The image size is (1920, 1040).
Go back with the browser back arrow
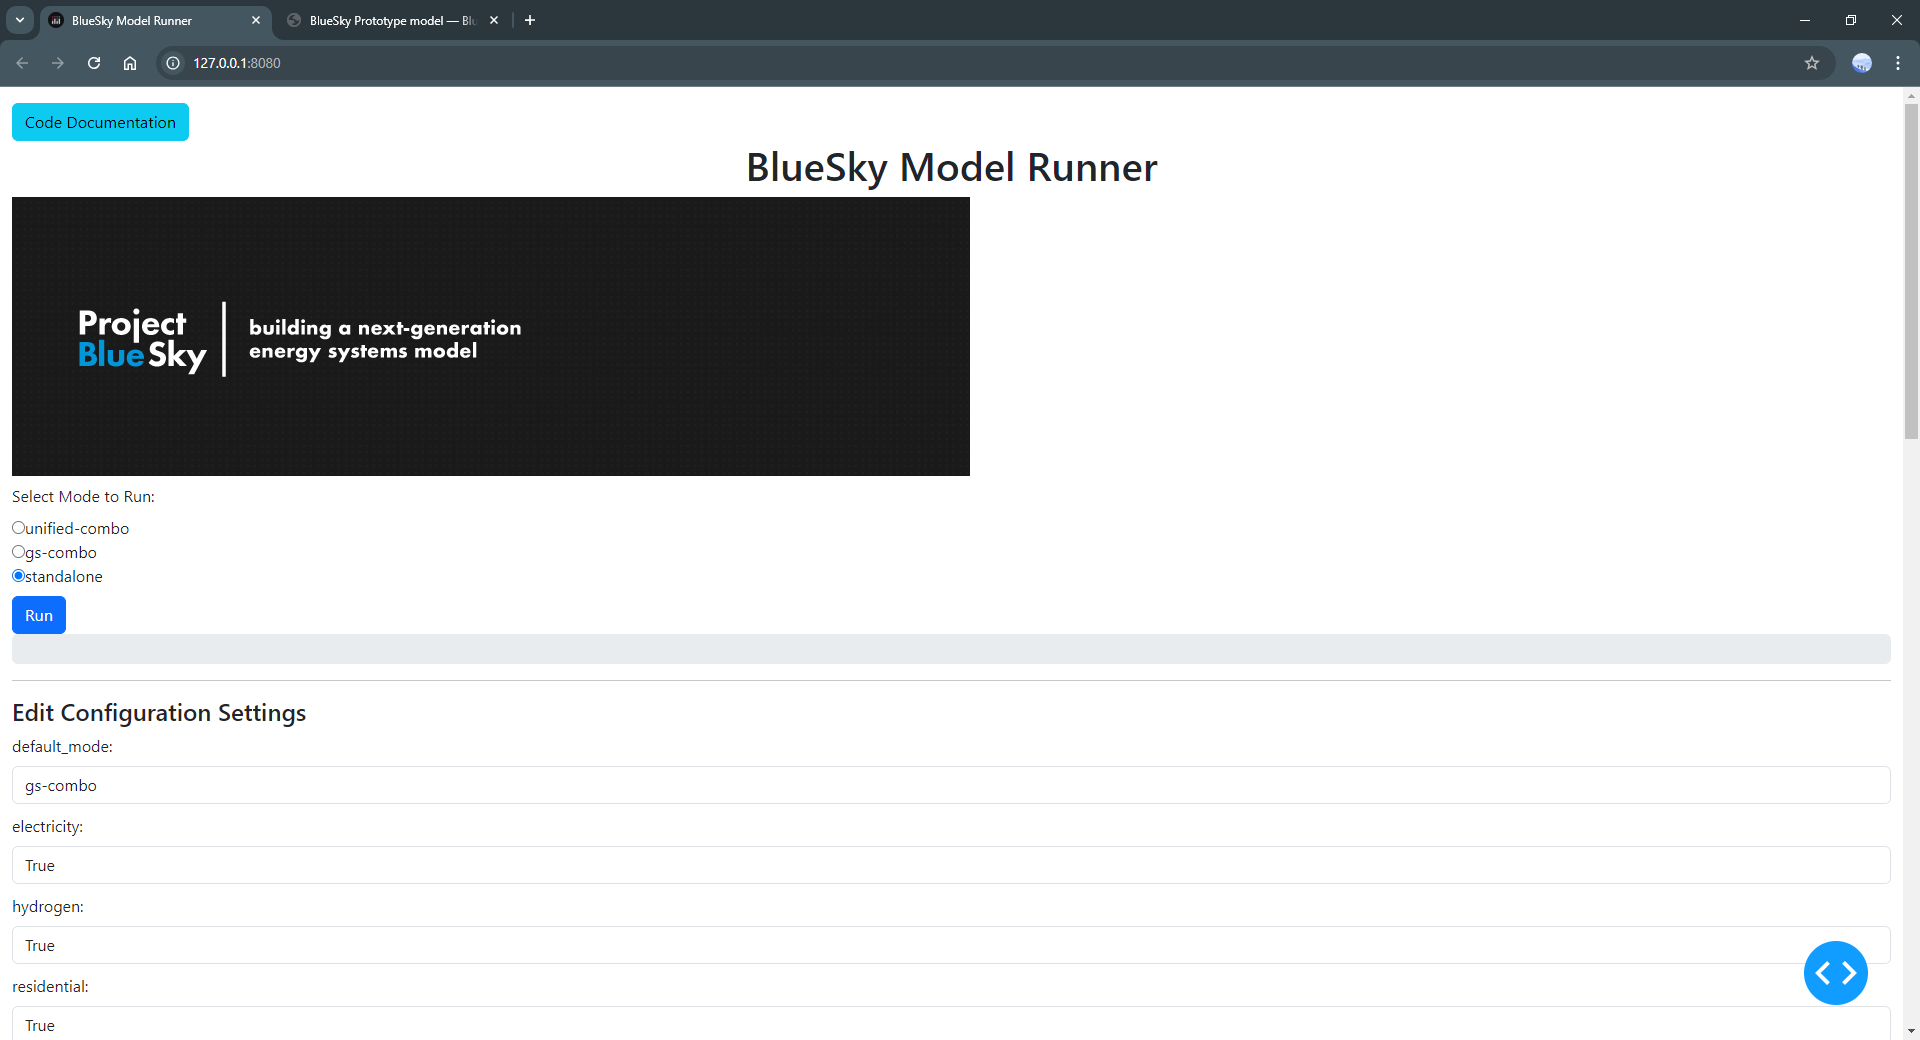(x=22, y=63)
